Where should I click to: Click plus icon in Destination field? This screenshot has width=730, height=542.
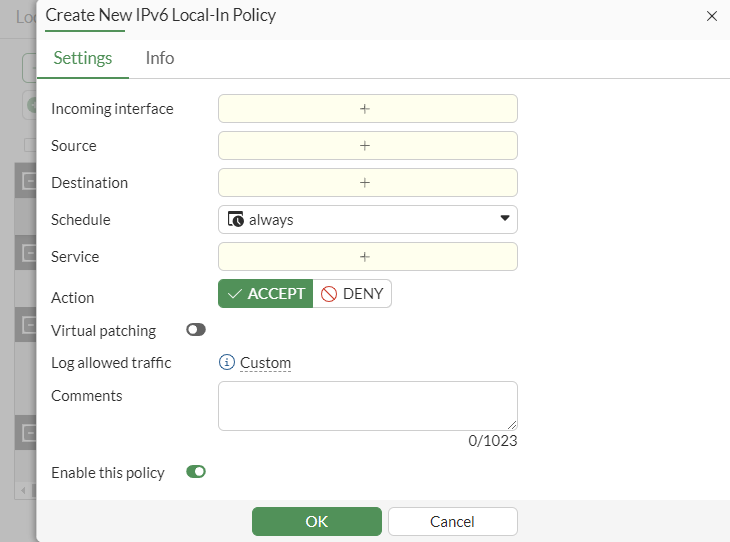(365, 183)
